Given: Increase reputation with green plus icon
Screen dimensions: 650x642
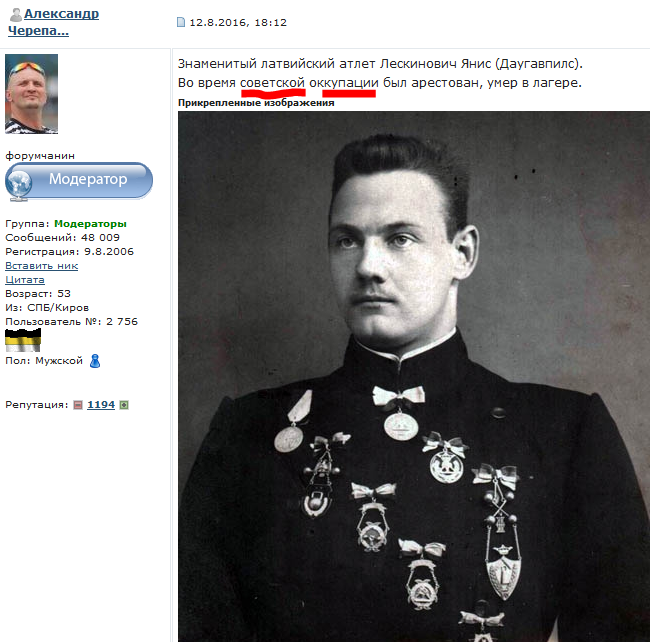Looking at the screenshot, I should (124, 405).
